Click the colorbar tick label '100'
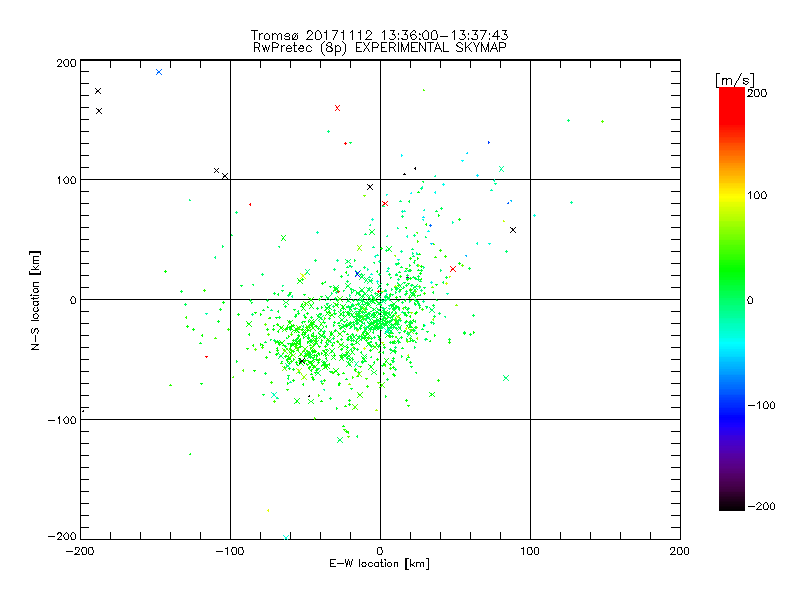The image size is (800, 600). (x=757, y=195)
